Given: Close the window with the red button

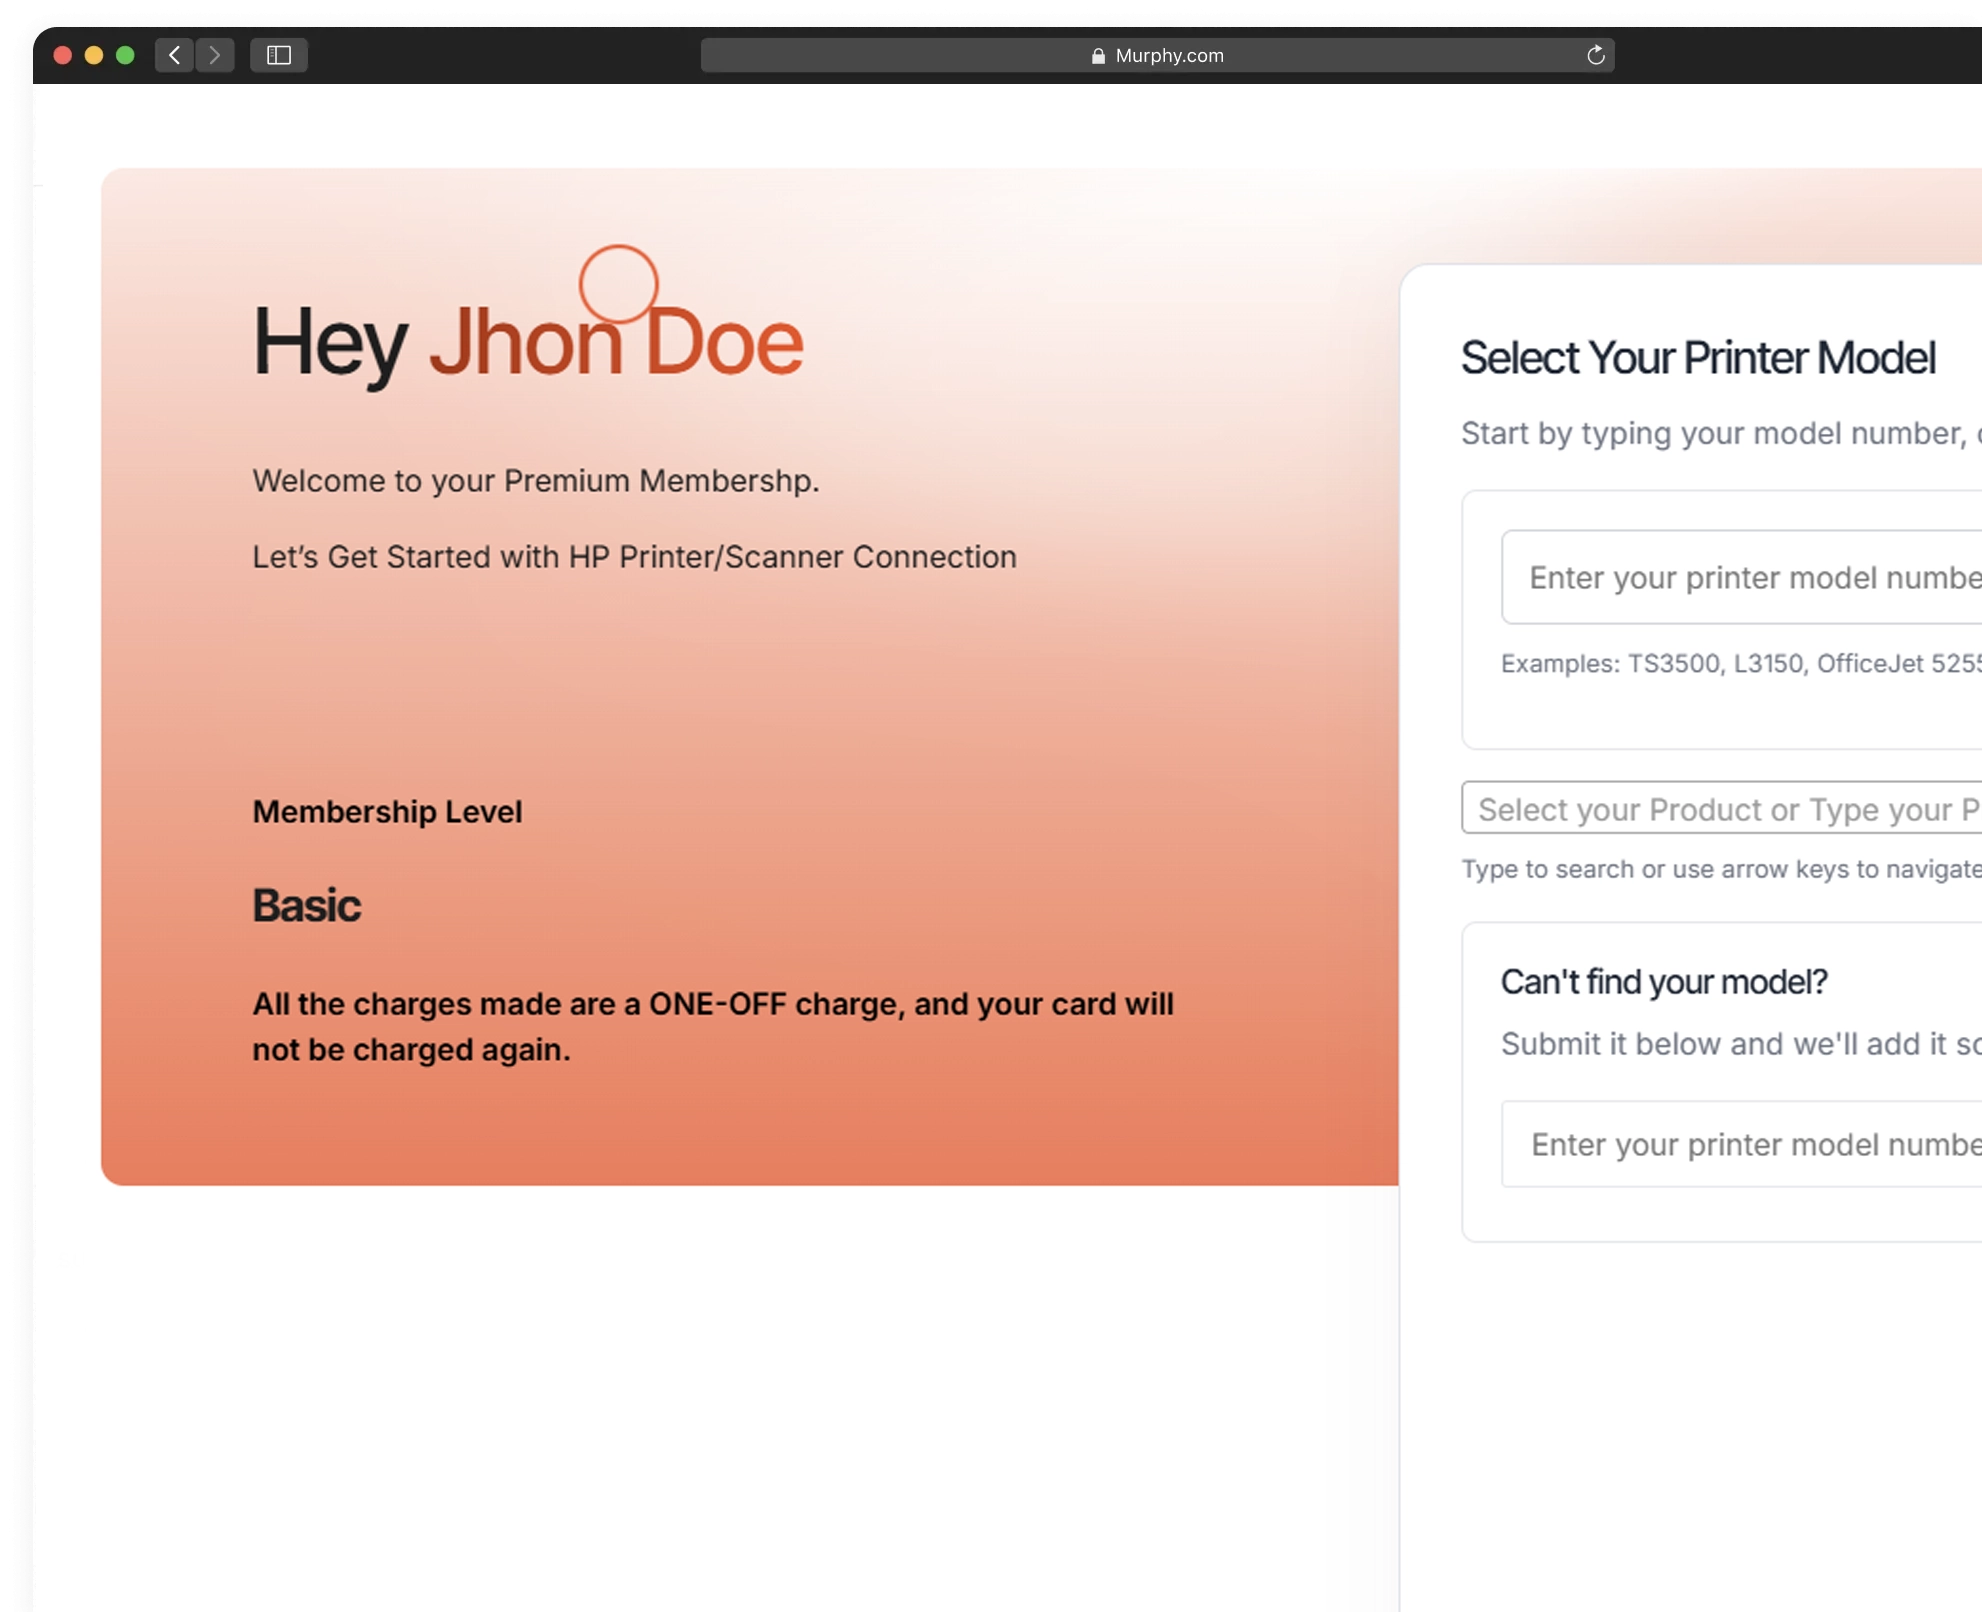Looking at the screenshot, I should point(62,55).
